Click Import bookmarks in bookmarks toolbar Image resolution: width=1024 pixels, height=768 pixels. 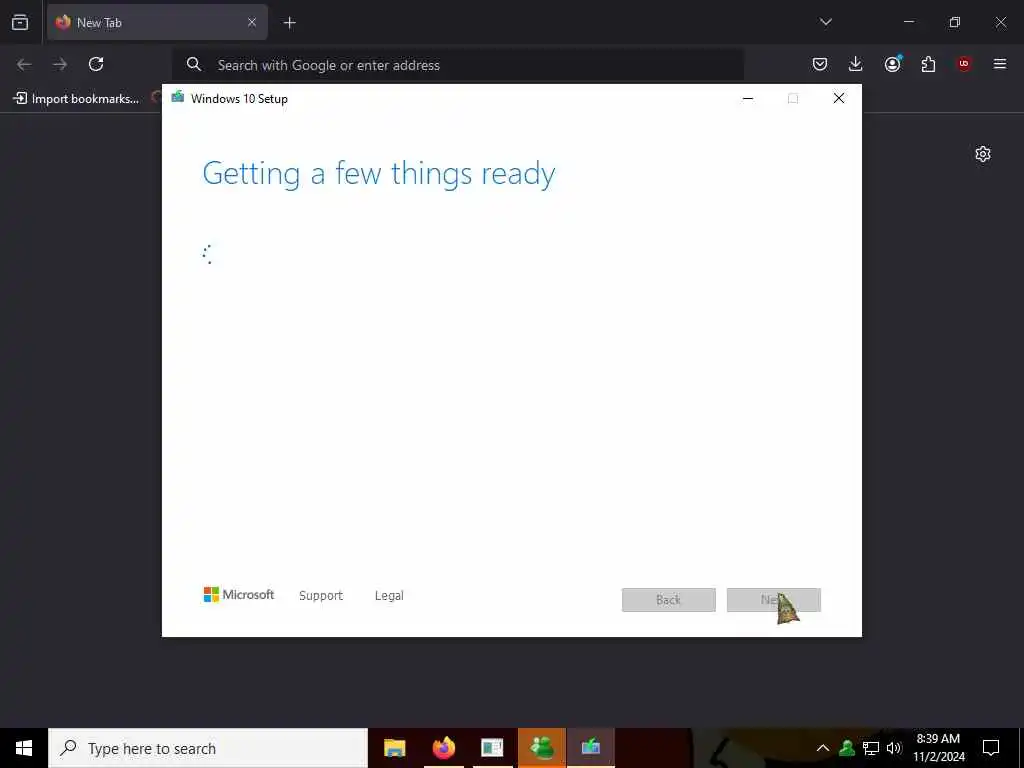pos(76,99)
